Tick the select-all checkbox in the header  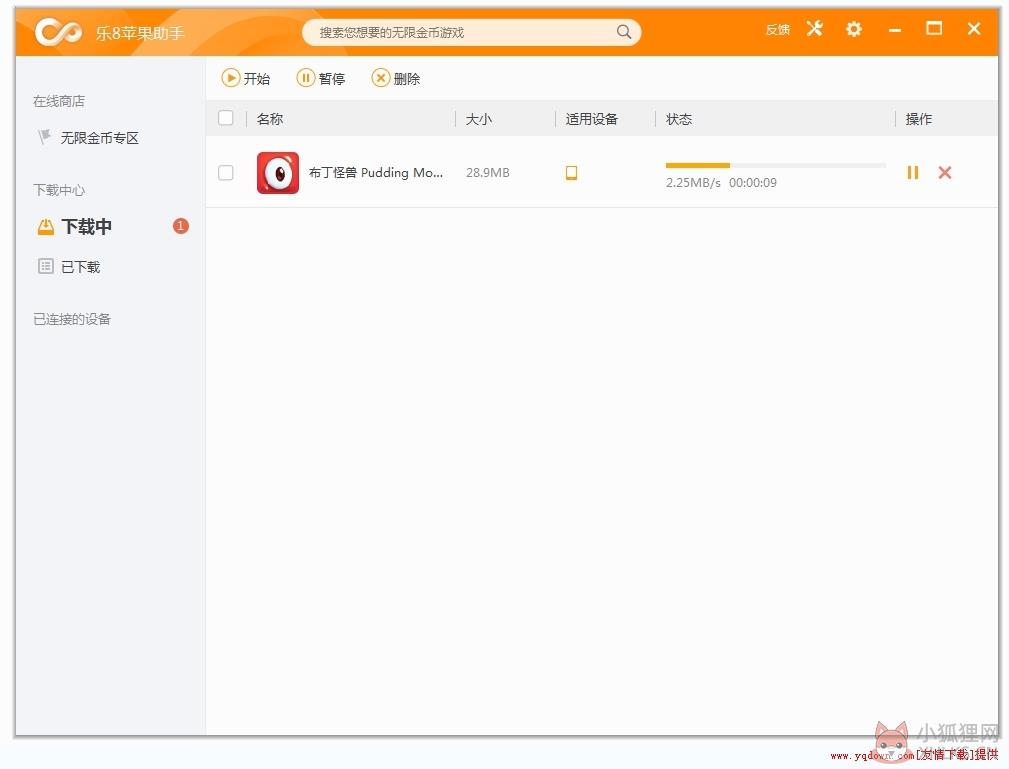[226, 118]
